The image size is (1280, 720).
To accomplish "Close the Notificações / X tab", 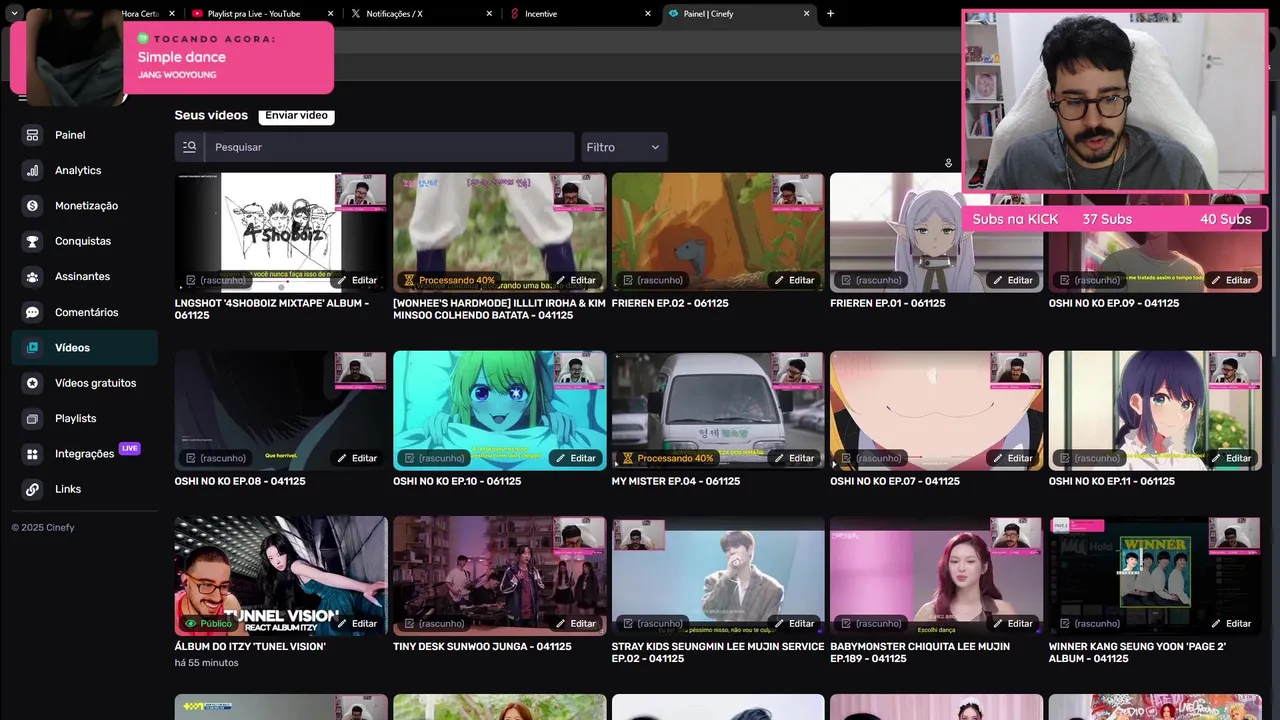I will pos(489,14).
